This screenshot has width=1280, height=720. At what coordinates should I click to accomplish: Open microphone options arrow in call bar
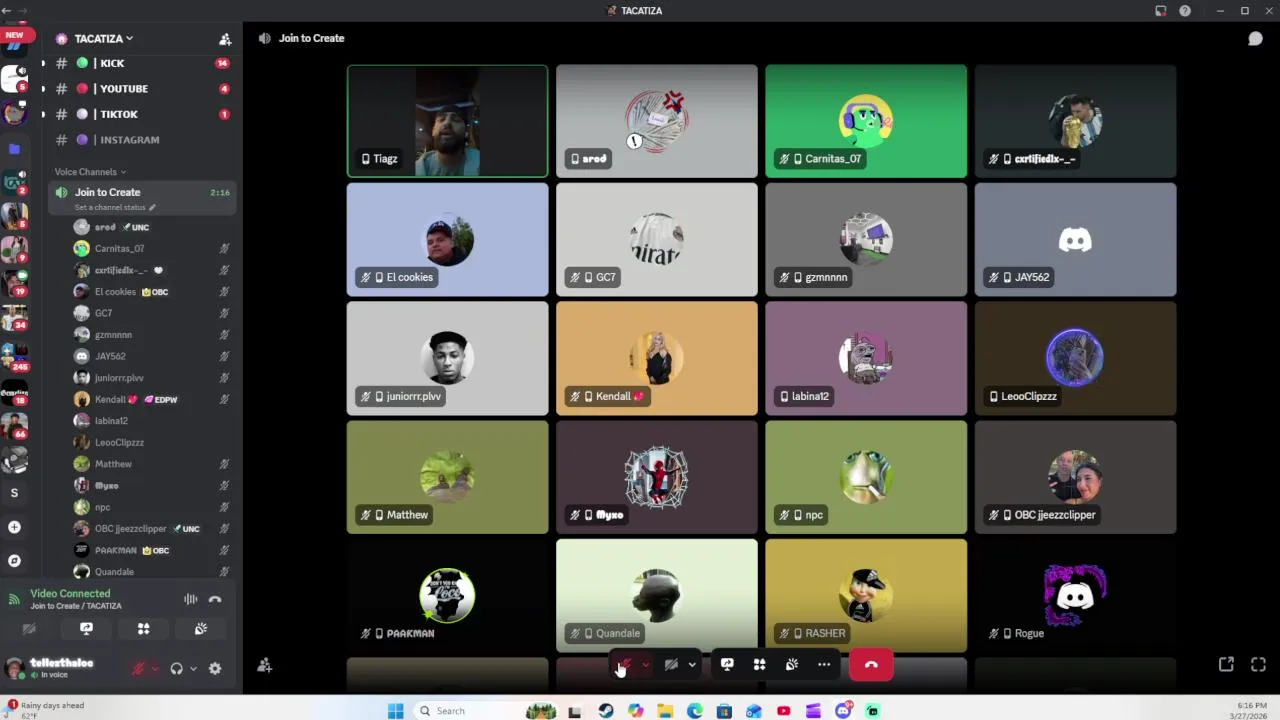click(646, 664)
